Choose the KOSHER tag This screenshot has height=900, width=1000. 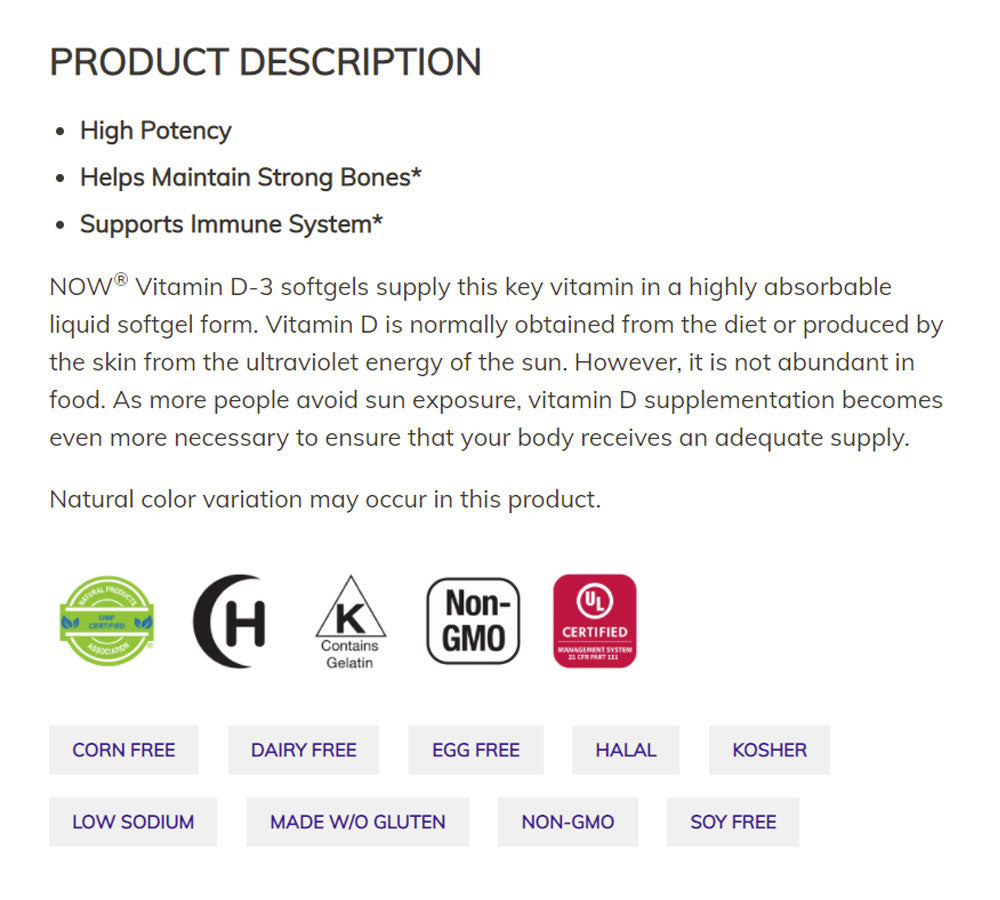(x=769, y=750)
